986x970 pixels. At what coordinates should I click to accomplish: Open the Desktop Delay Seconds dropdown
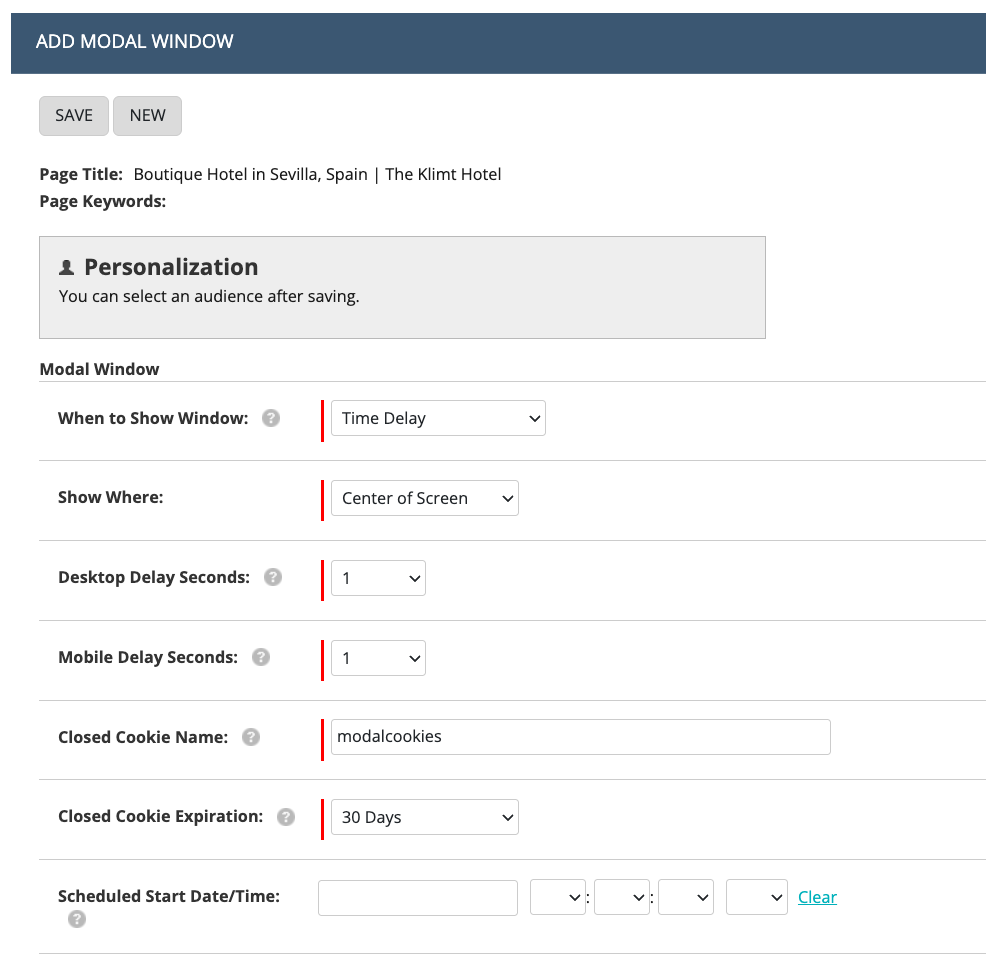click(x=378, y=578)
